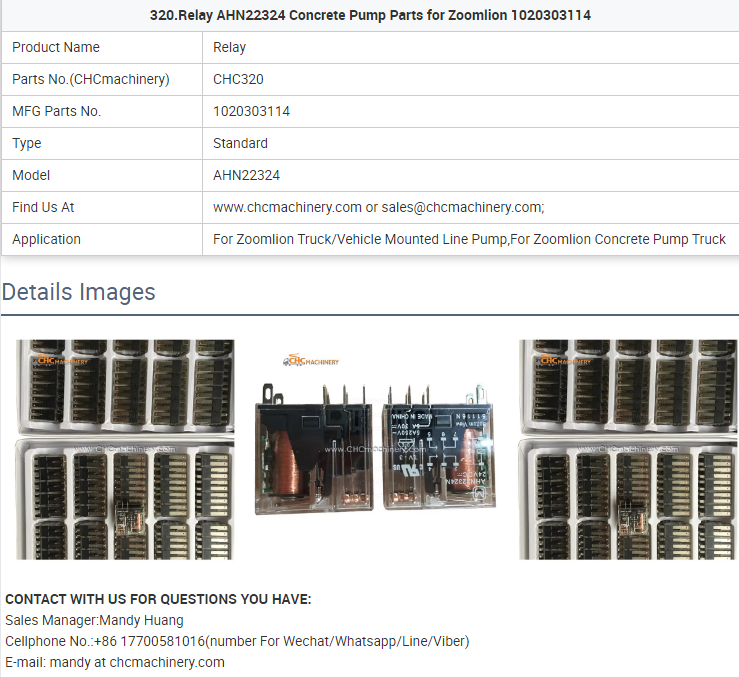Click the CHC Machinery logo above the middle relay photo
Image resolution: width=739 pixels, height=677 pixels.
(313, 360)
